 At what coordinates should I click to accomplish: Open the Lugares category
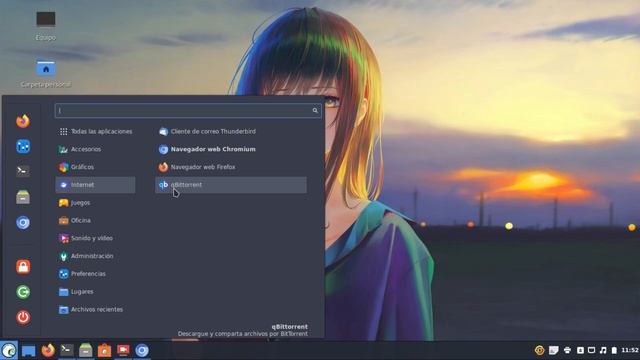pos(96,292)
